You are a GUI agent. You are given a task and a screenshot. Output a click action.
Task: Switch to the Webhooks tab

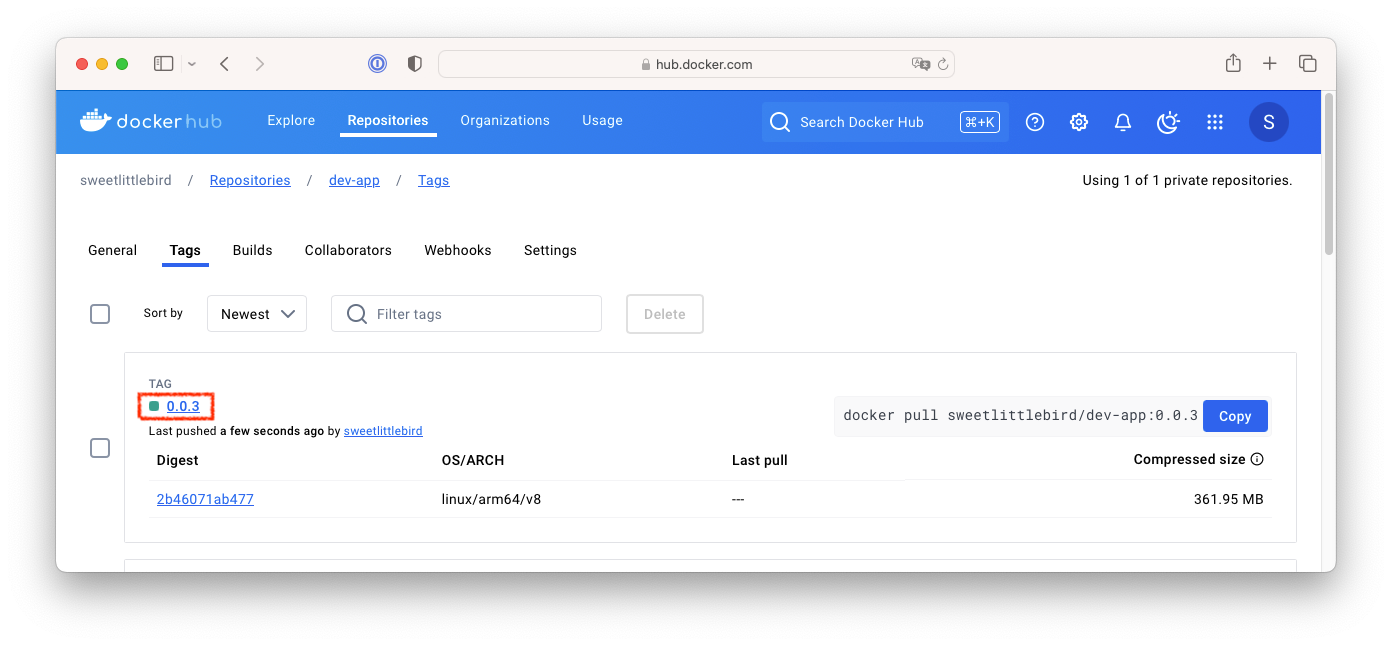[x=458, y=250]
